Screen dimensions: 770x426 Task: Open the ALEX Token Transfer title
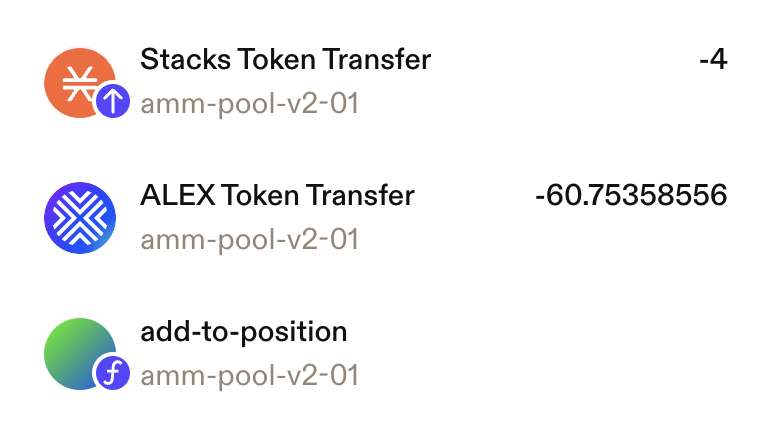277,196
